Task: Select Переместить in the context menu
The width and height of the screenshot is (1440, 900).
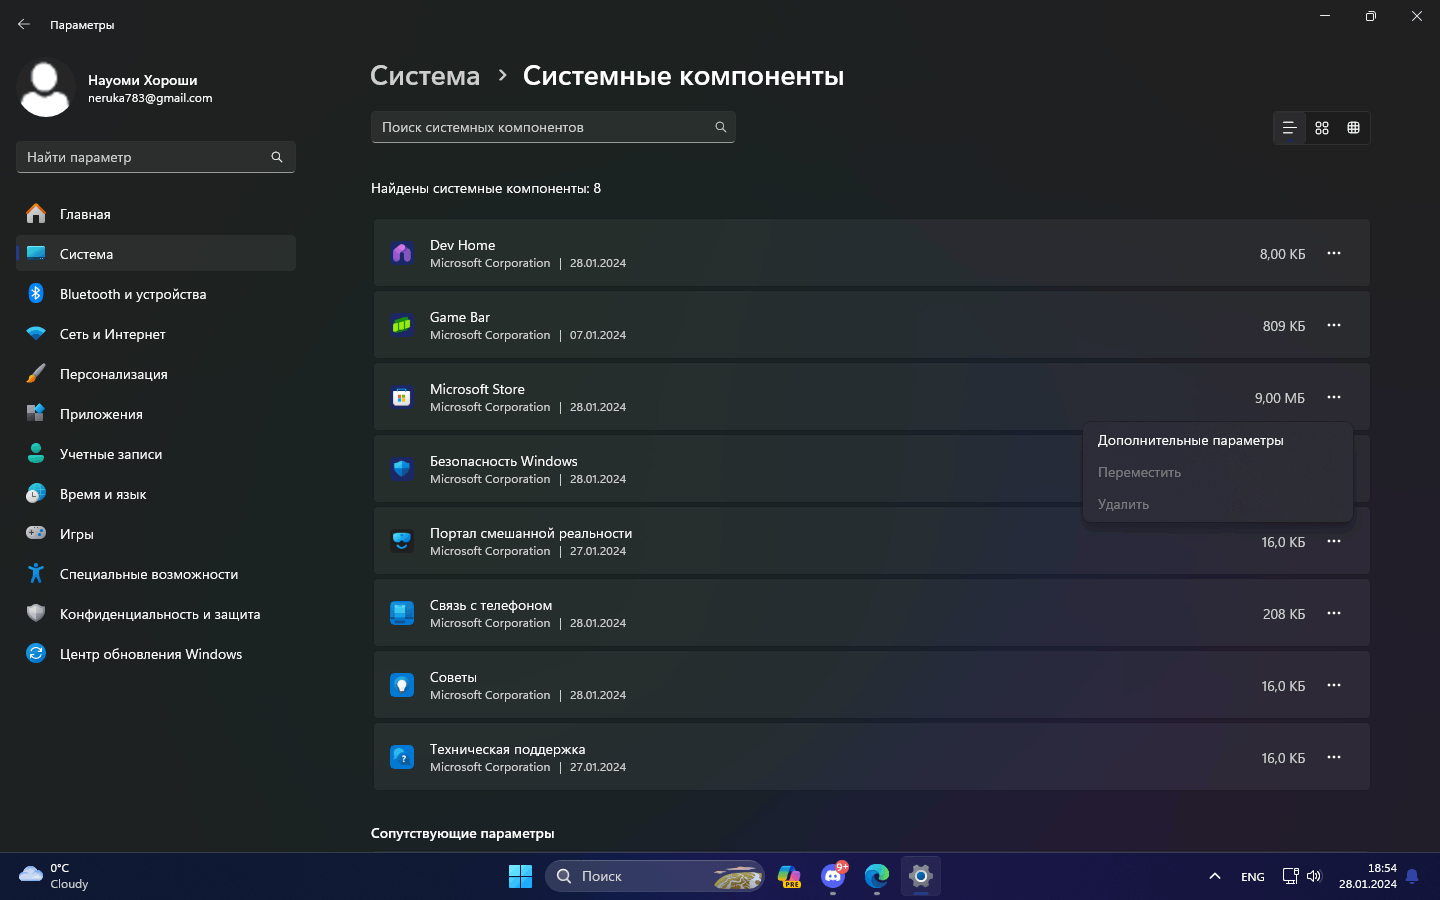Action: pyautogui.click(x=1218, y=472)
